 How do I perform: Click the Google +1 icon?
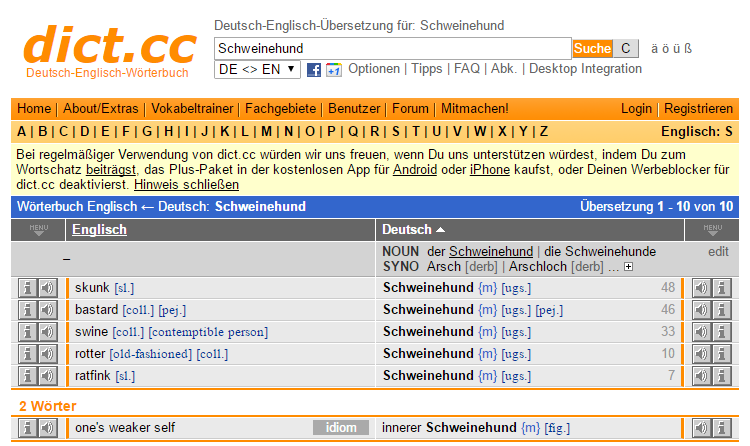[x=334, y=70]
